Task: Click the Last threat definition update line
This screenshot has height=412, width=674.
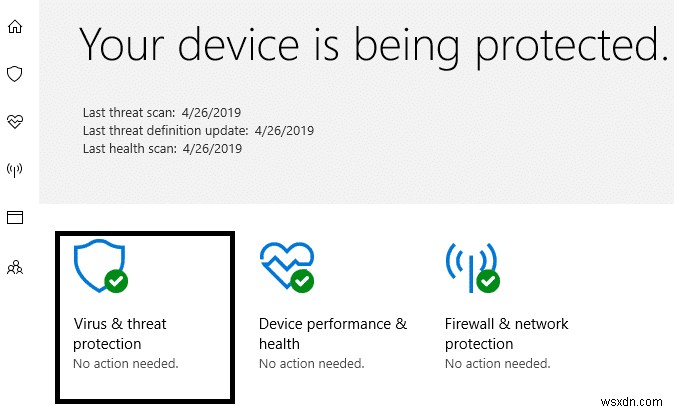Action: click(x=196, y=130)
